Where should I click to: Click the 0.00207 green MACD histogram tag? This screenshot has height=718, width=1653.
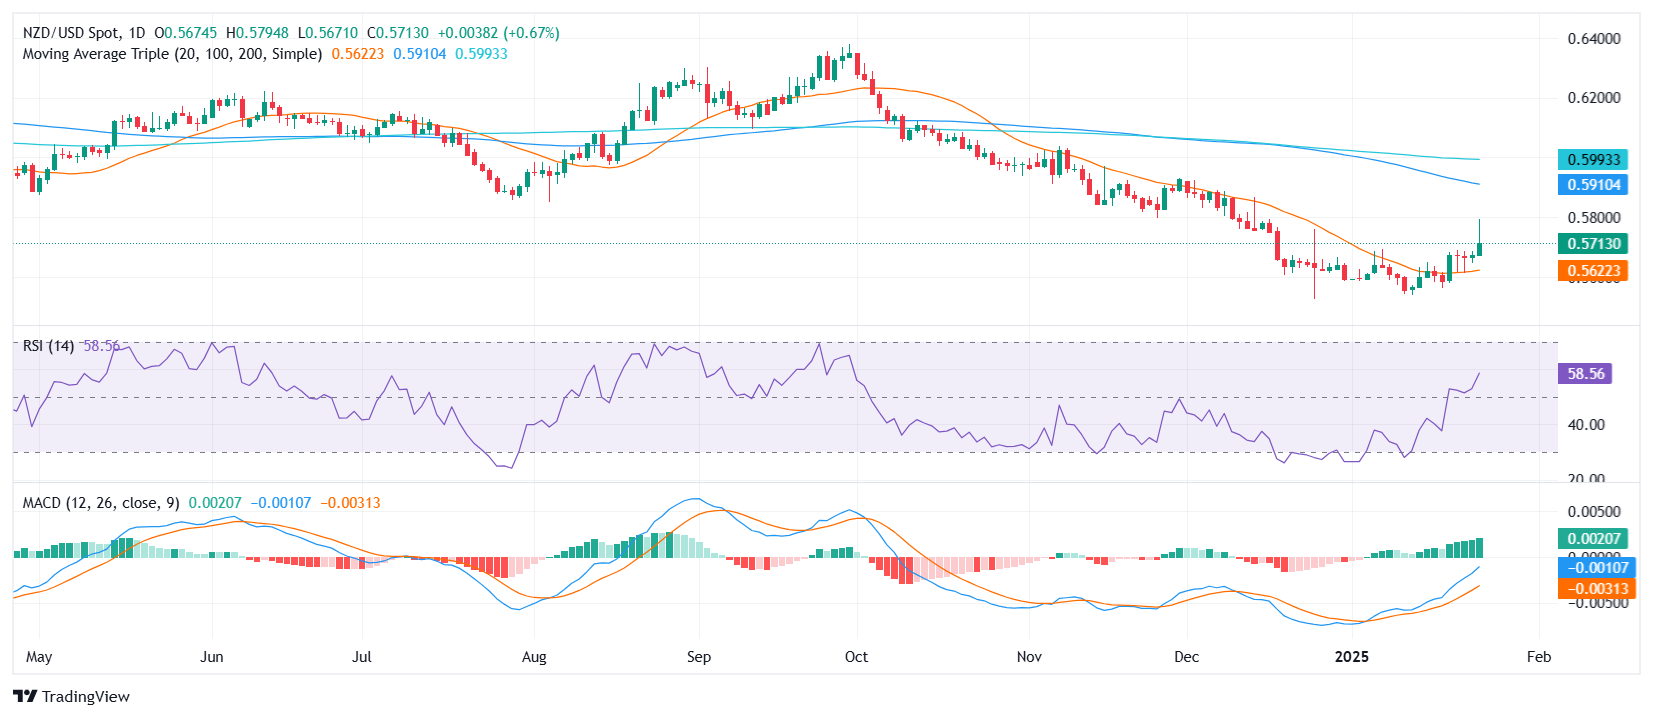1593,539
